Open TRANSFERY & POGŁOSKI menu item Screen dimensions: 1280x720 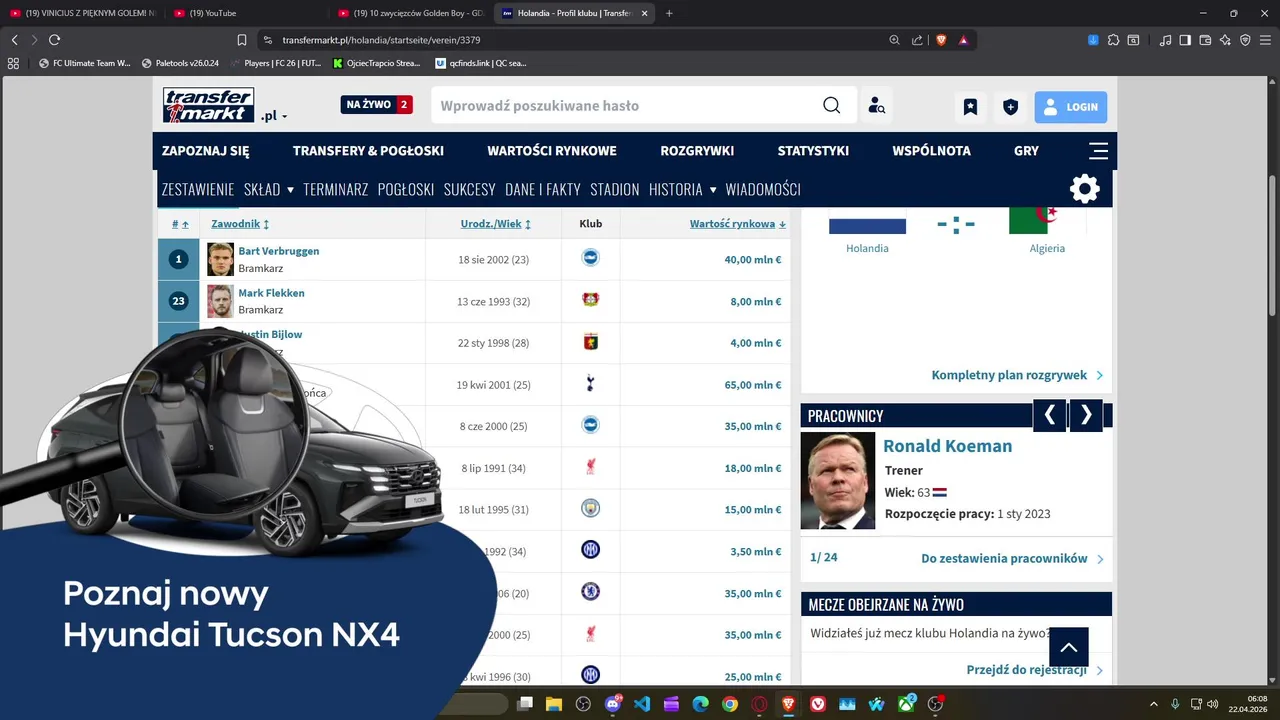[368, 151]
